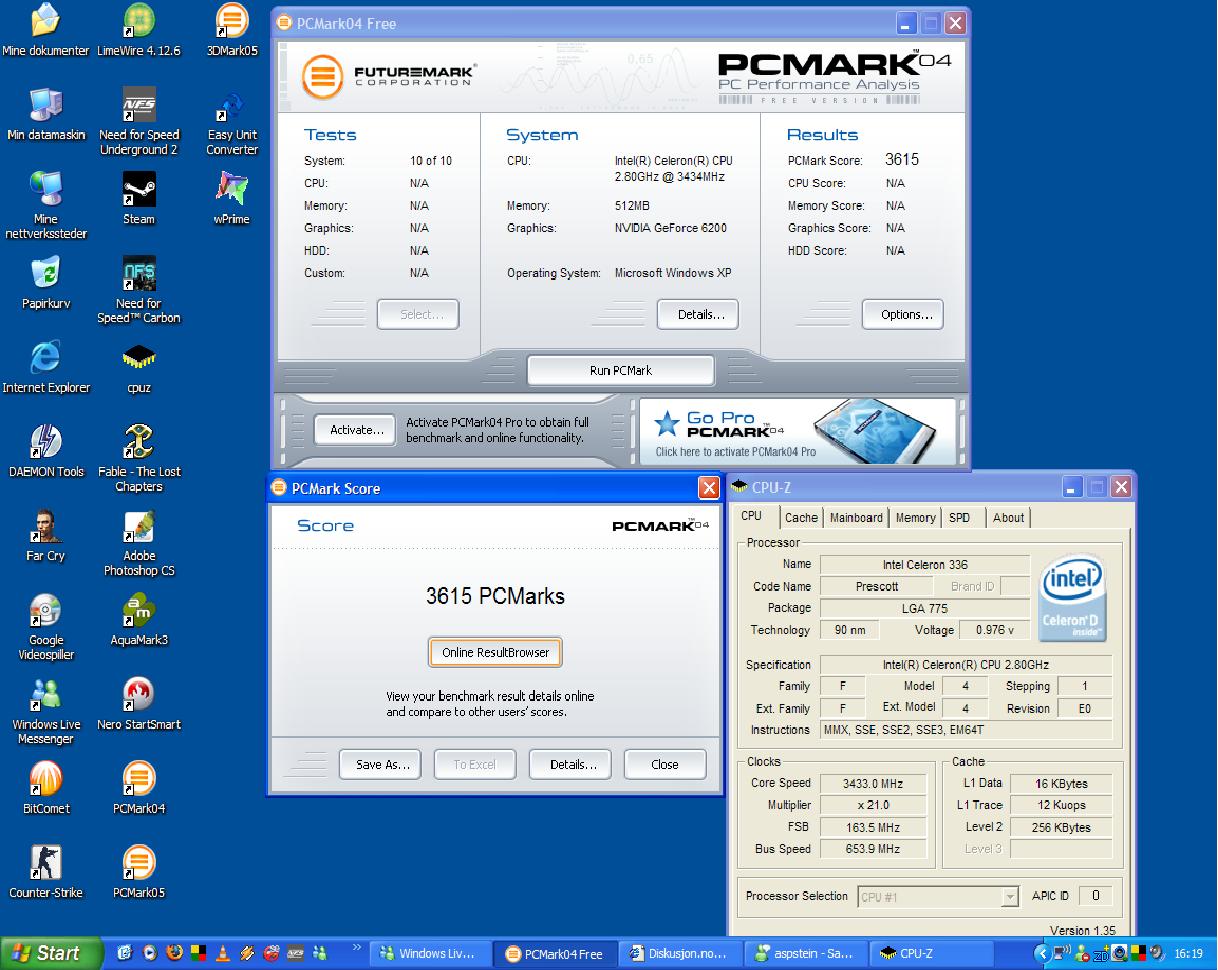Click Details... in PCMark Score dialog
The height and width of the screenshot is (970, 1218).
coord(570,764)
